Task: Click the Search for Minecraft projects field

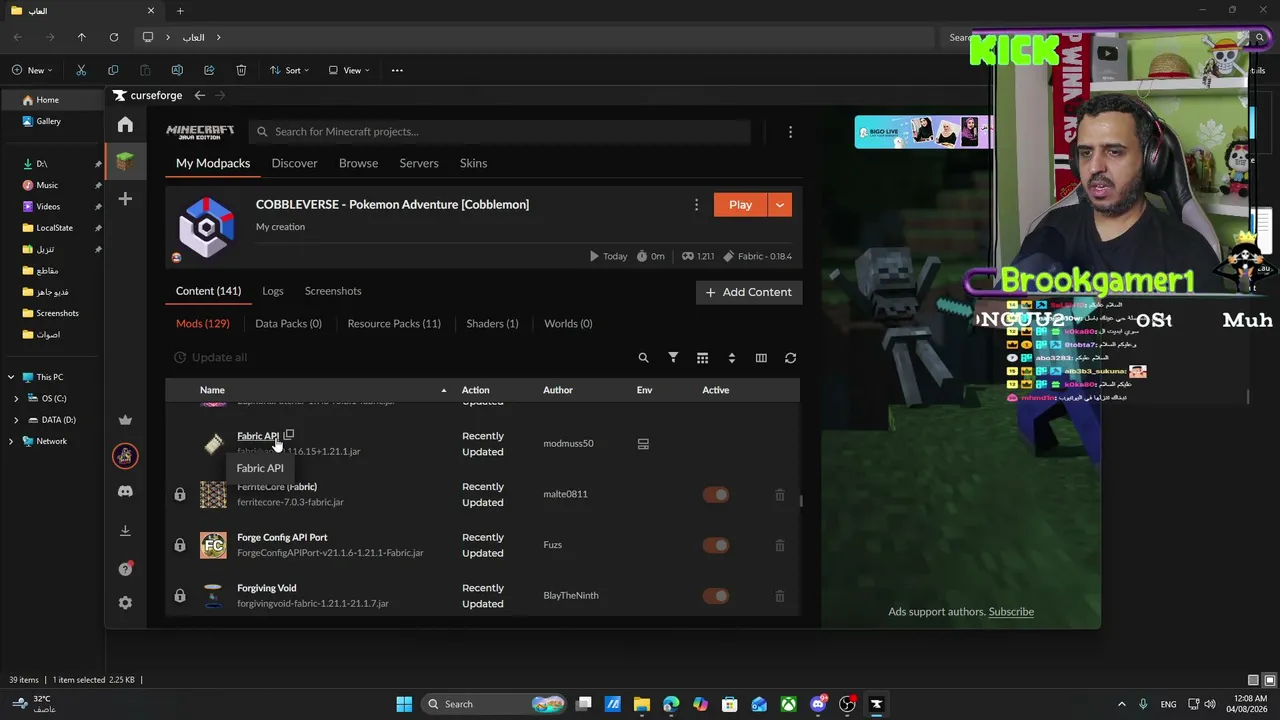Action: (x=499, y=132)
